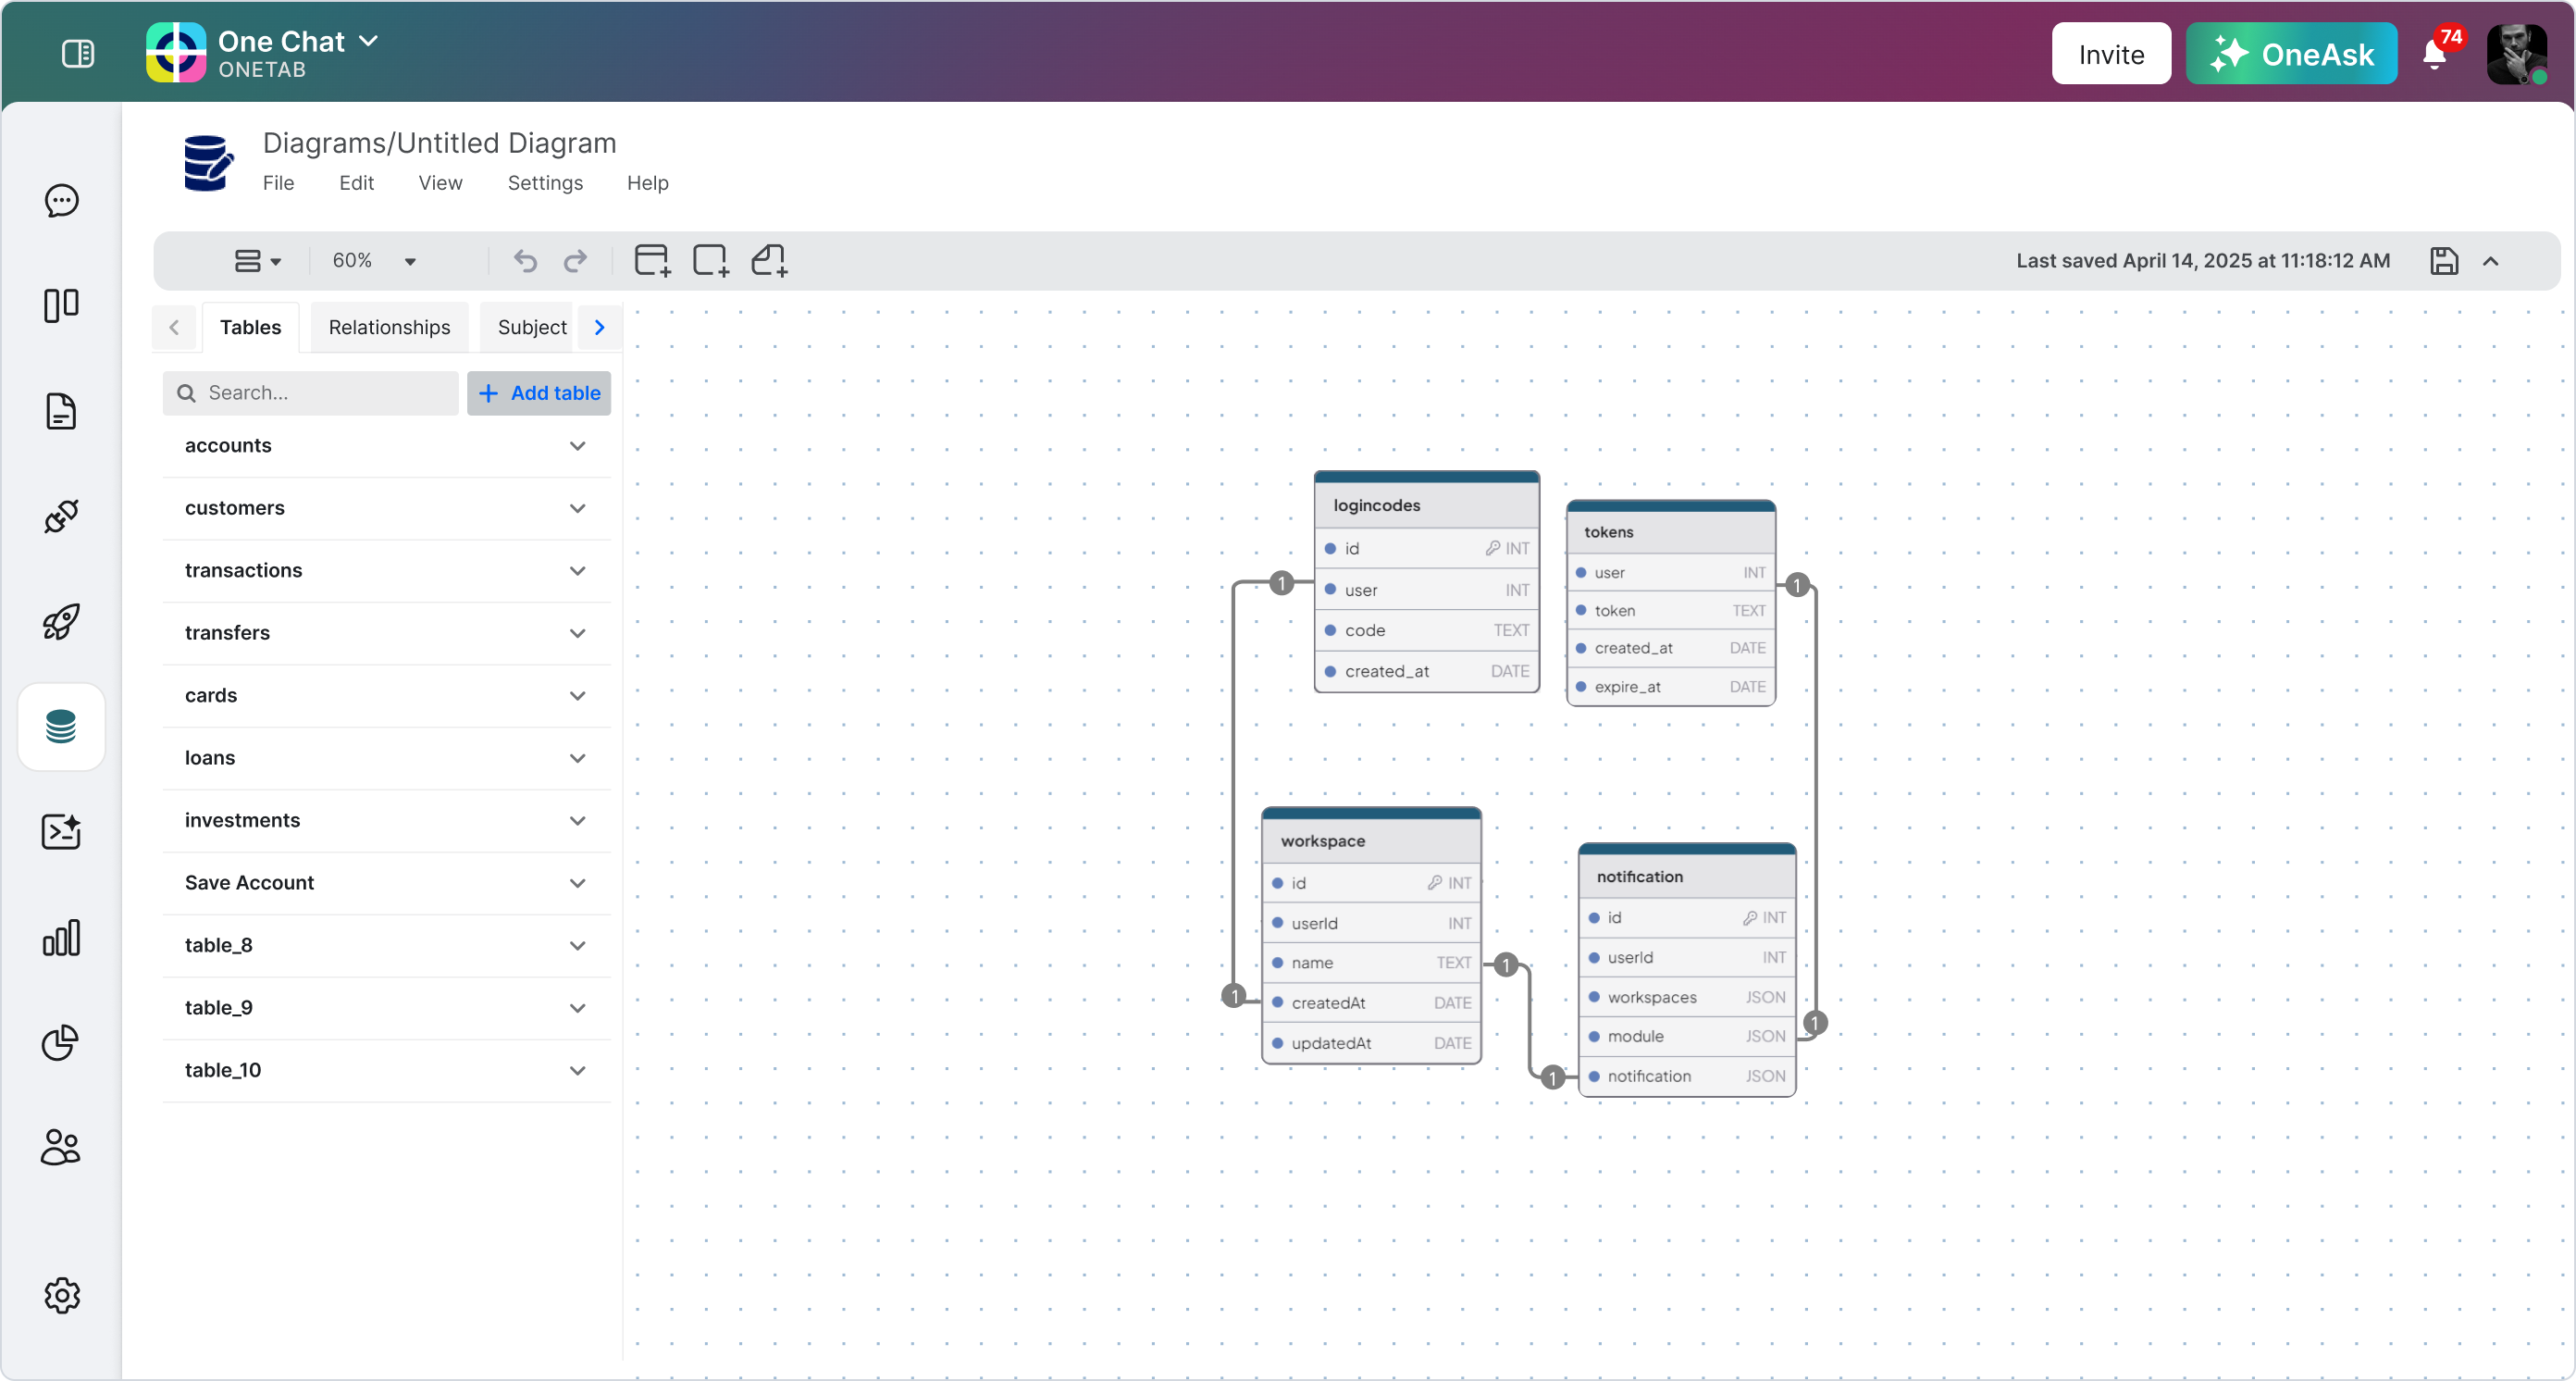Switch to the Relationships tab
Screen dimensions: 2576x1381
[x=389, y=327]
